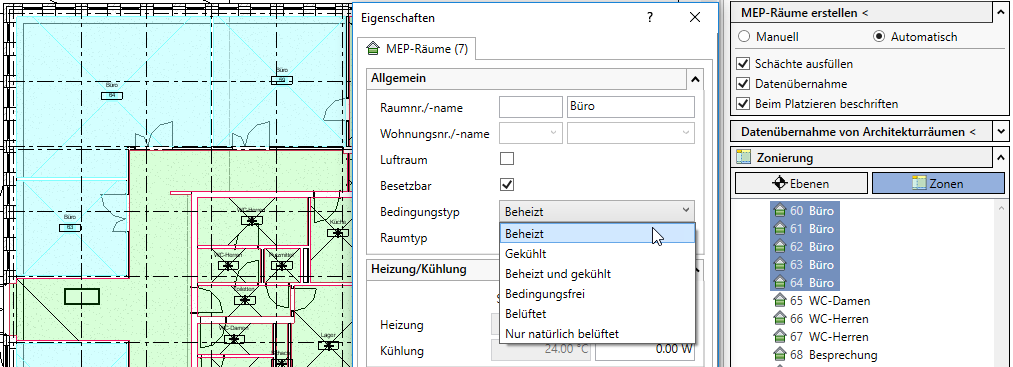
Task: Switch to the MEP-Räume (7) tab
Action: click(x=417, y=48)
